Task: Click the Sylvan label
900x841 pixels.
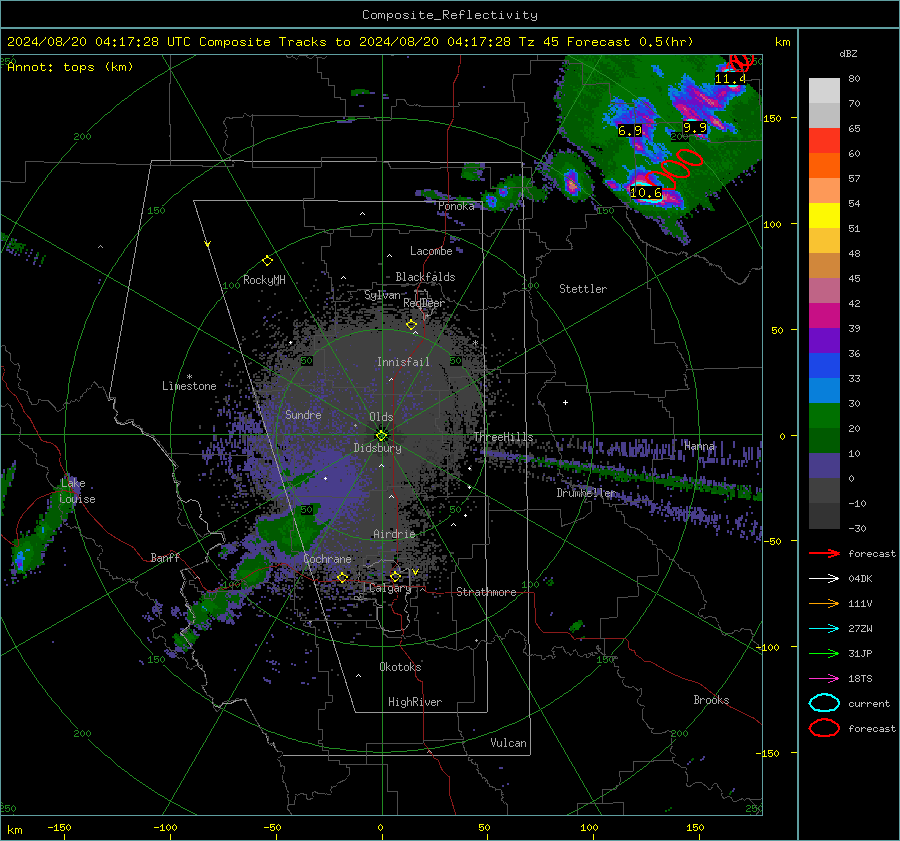Action: (x=382, y=295)
